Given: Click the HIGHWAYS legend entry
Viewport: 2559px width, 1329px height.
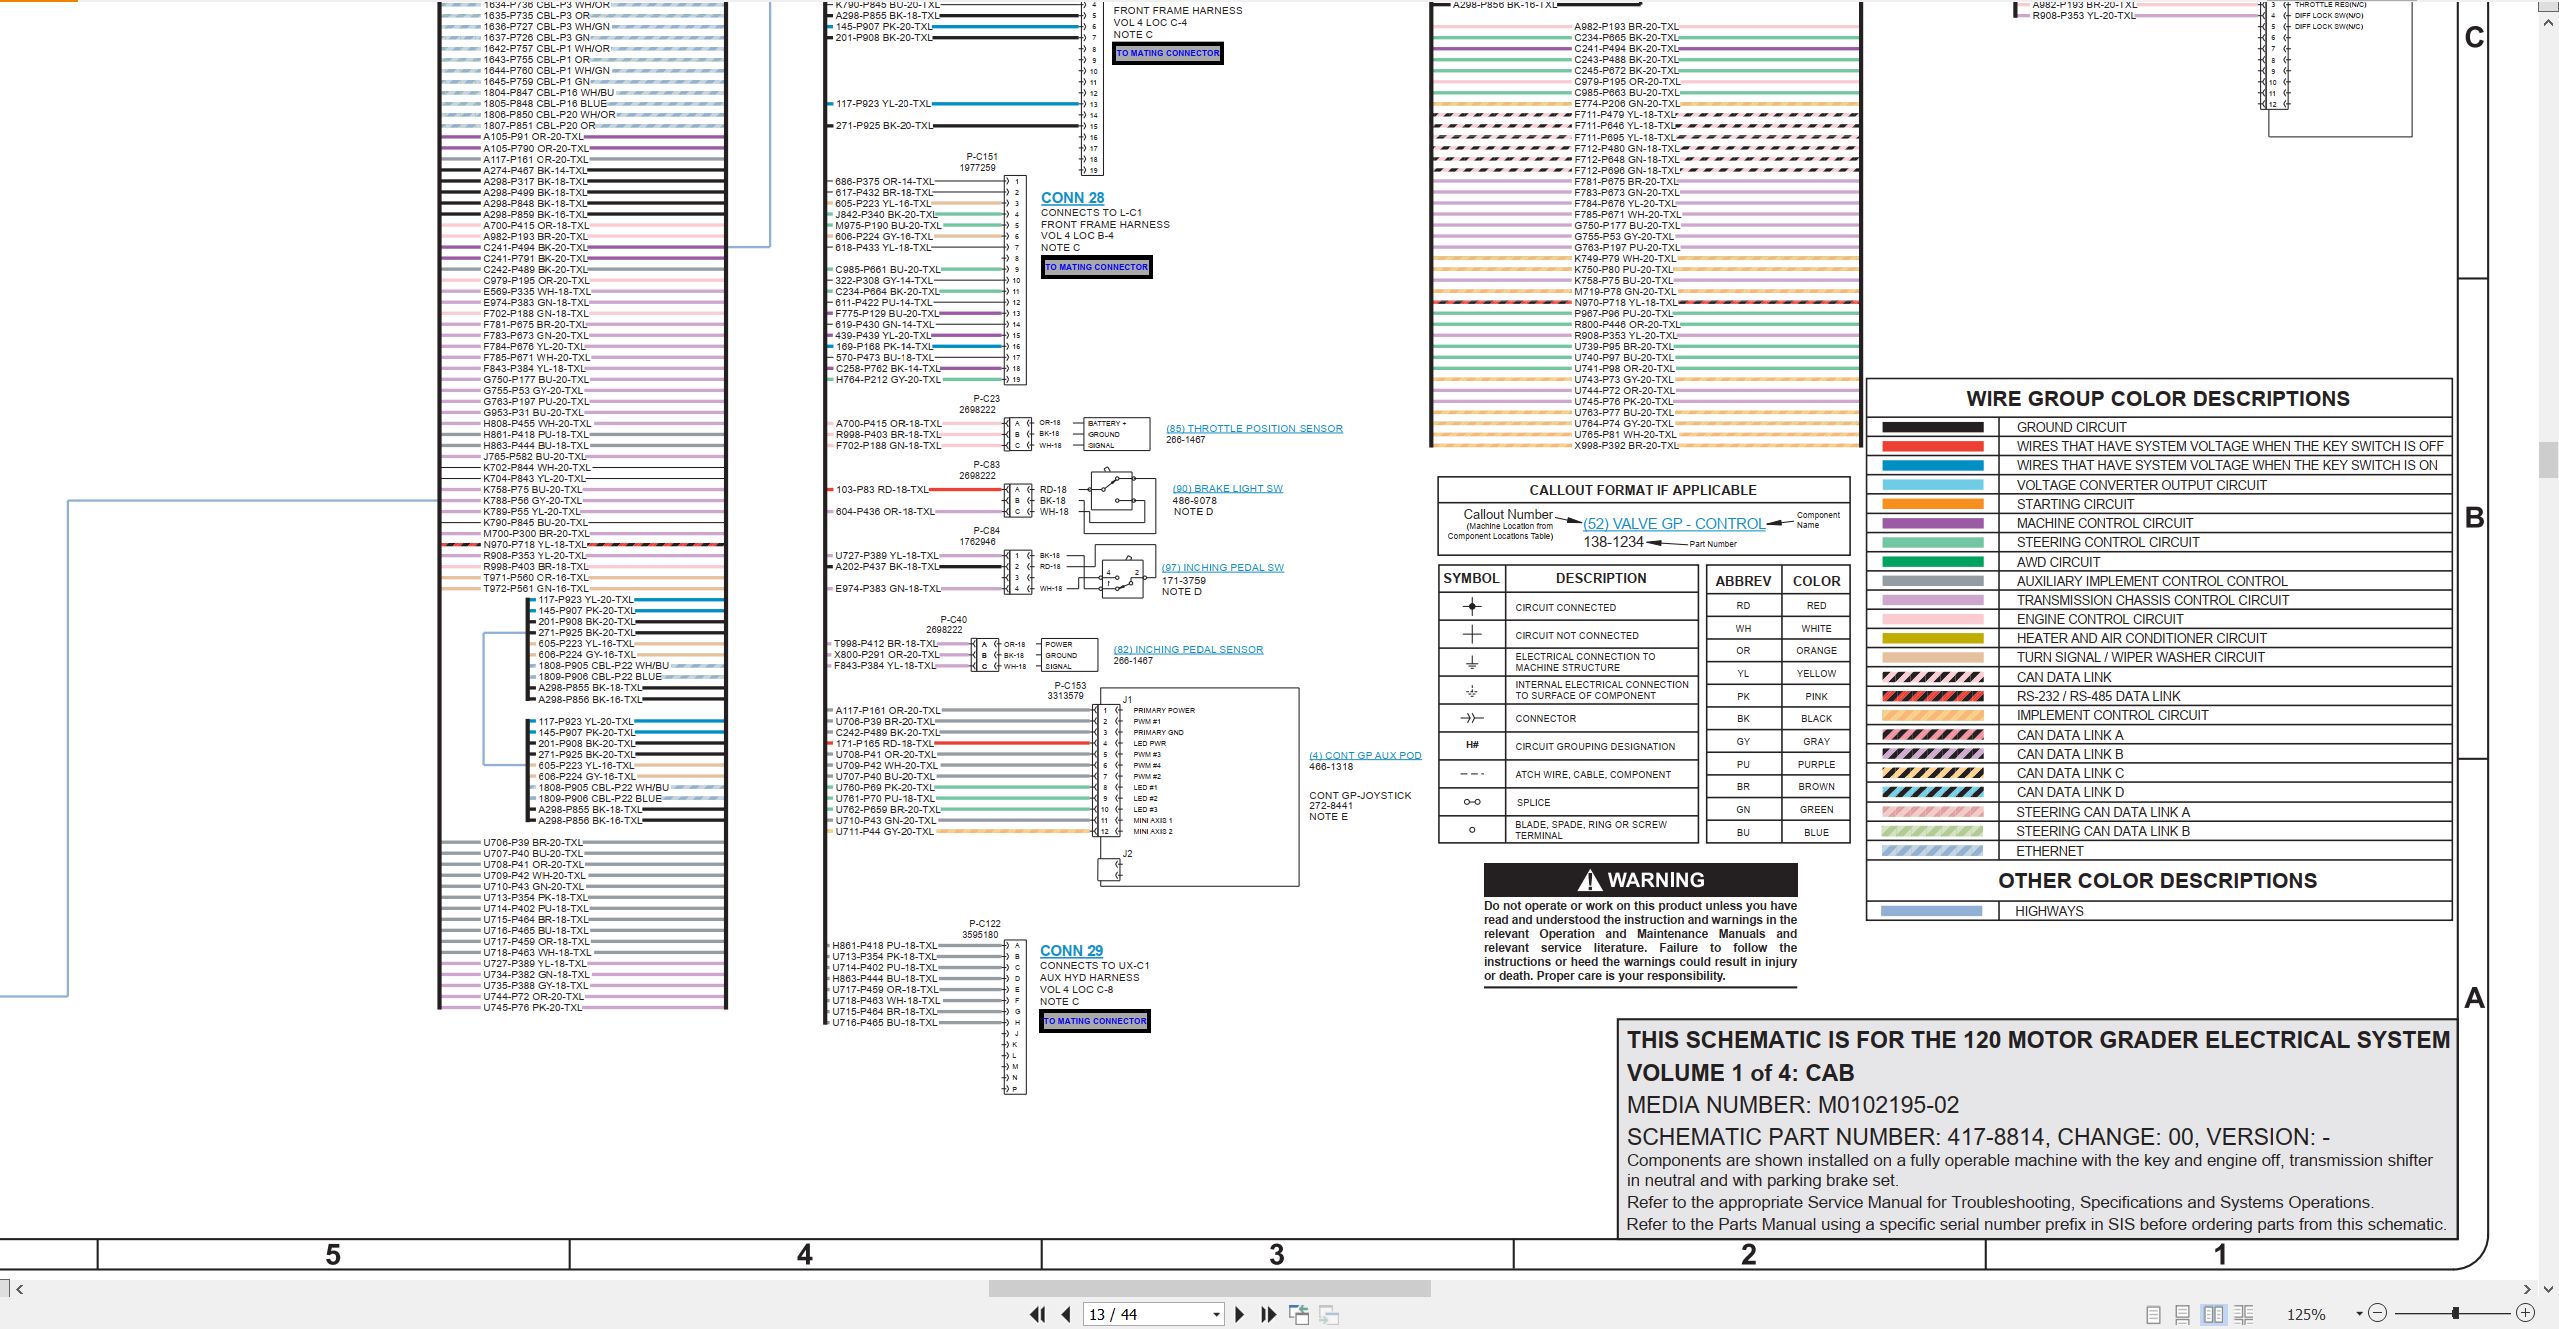Looking at the screenshot, I should click(2049, 911).
